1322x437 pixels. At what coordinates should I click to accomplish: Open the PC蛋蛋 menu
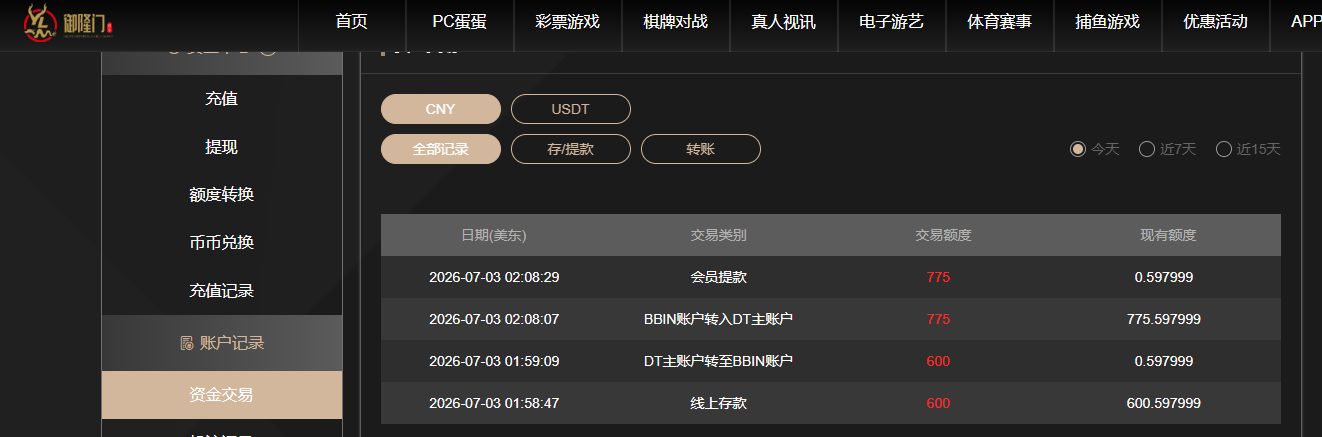[x=460, y=22]
